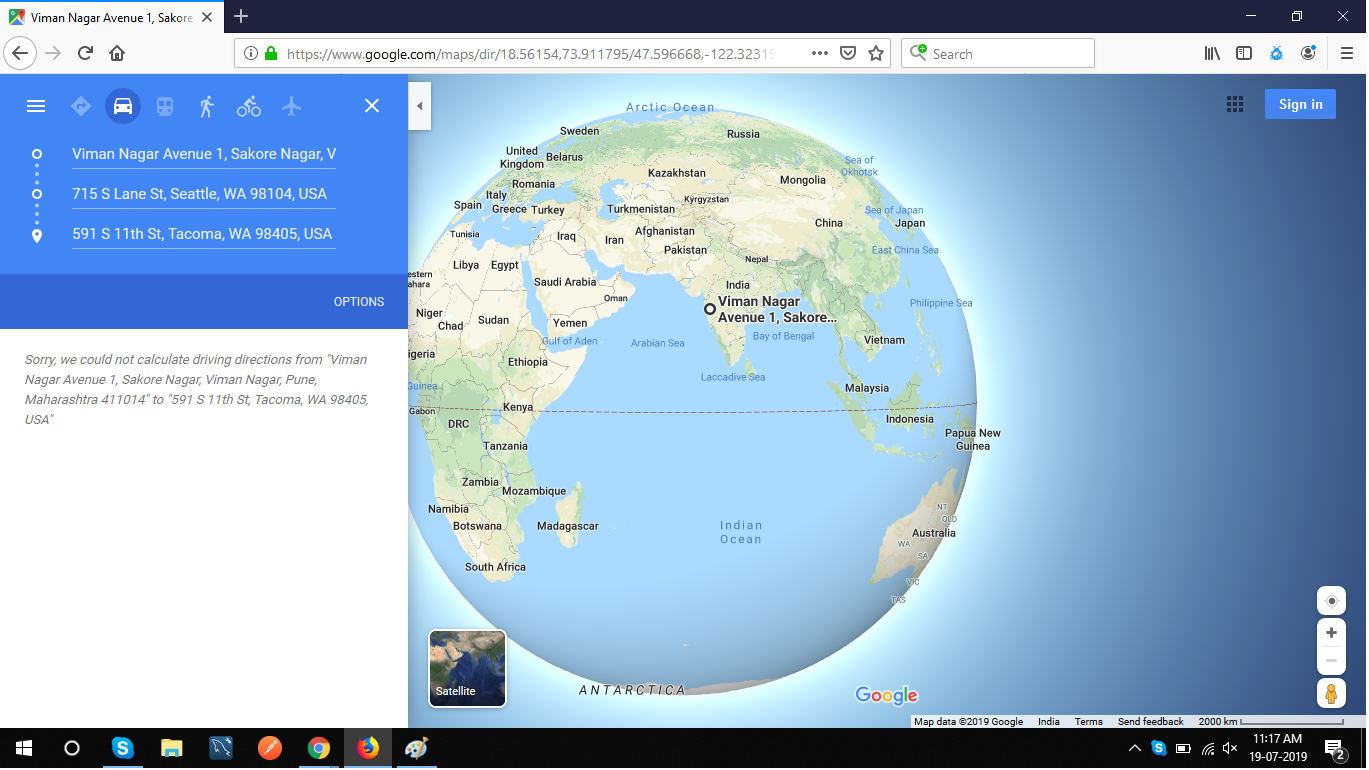The image size is (1369, 770).
Task: Select flights mode airplane icon
Action: [x=291, y=106]
